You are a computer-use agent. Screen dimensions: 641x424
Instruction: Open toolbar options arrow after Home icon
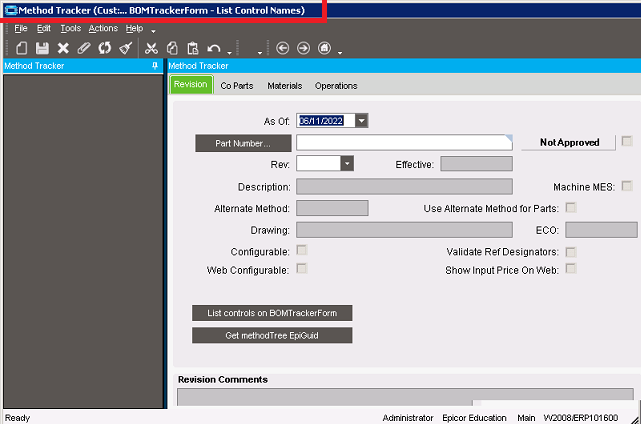click(340, 53)
